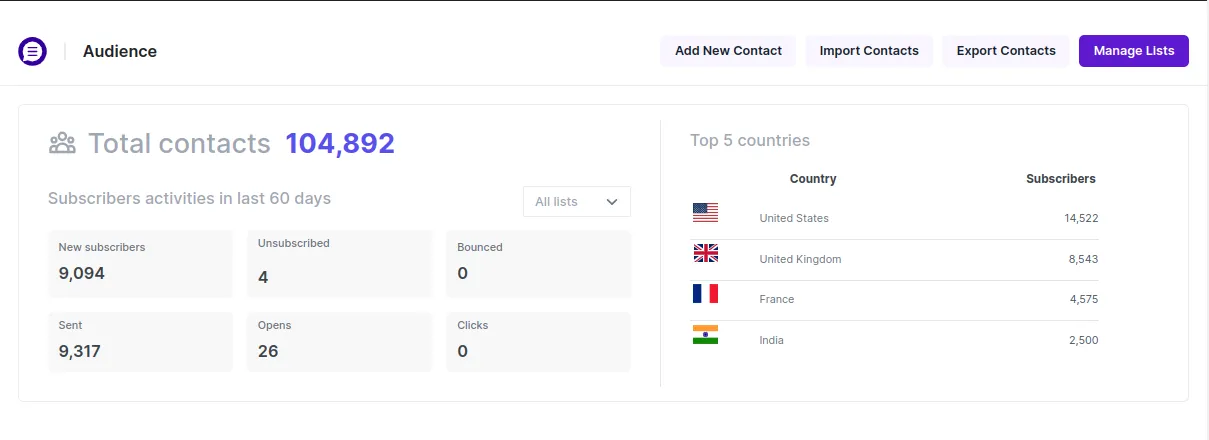Click Add New Contact button
This screenshot has height=440, width=1209.
coord(728,51)
